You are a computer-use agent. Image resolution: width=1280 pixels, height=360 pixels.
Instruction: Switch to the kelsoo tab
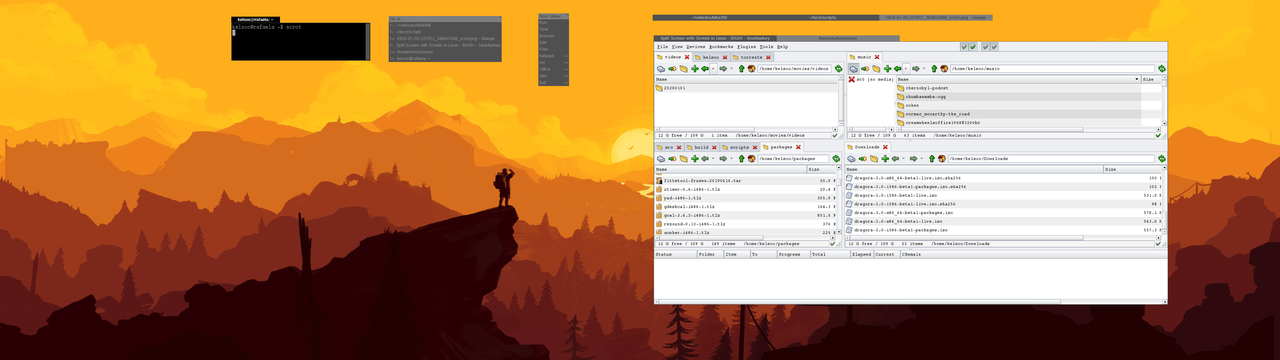711,57
